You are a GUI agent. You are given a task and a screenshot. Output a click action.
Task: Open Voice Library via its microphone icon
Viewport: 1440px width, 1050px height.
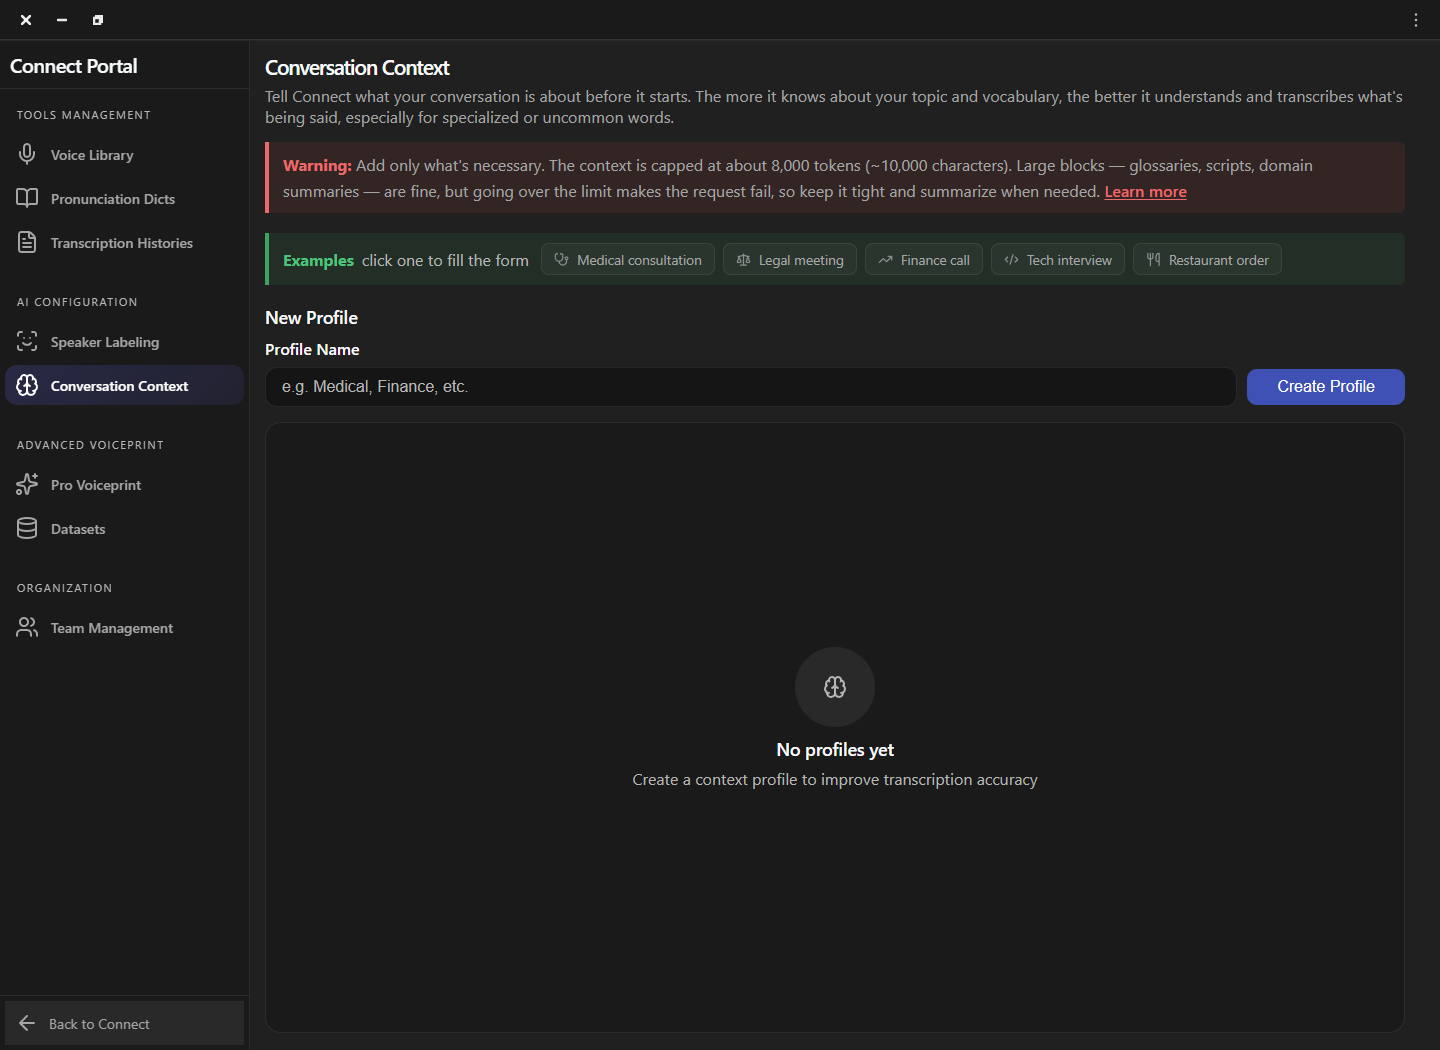point(27,154)
